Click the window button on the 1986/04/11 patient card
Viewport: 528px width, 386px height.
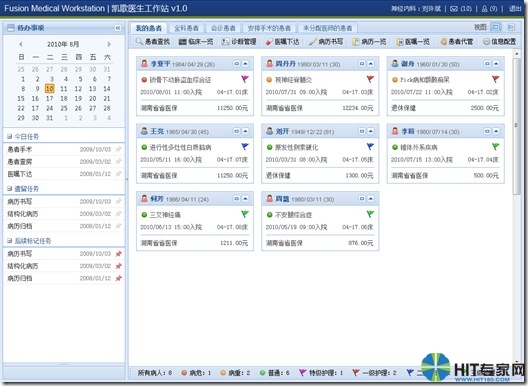(237, 199)
